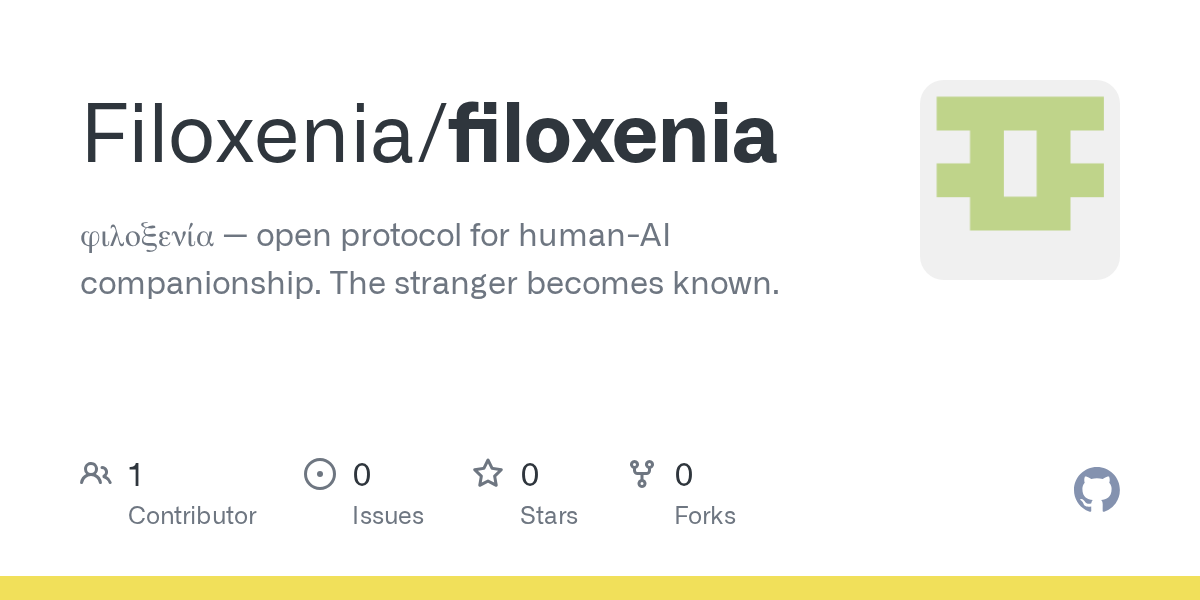
Task: Open the green Filoxenia avatar image
Action: tap(1019, 179)
